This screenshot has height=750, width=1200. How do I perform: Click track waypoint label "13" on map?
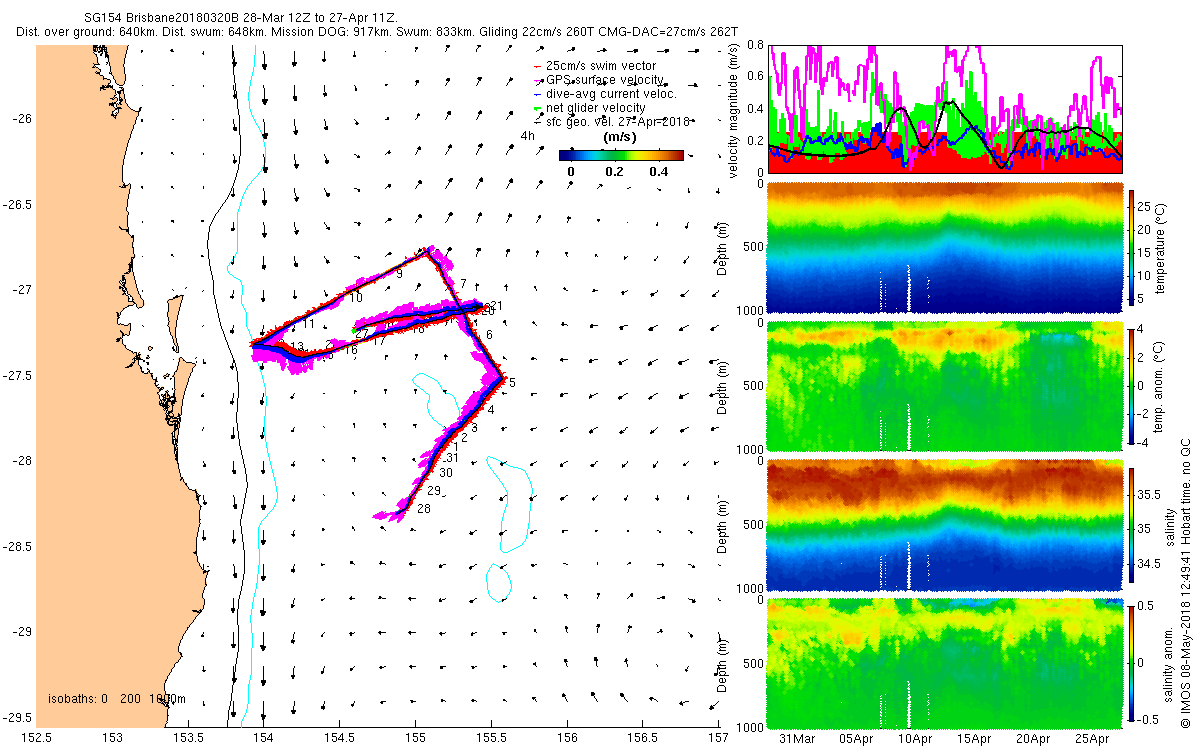(x=297, y=347)
